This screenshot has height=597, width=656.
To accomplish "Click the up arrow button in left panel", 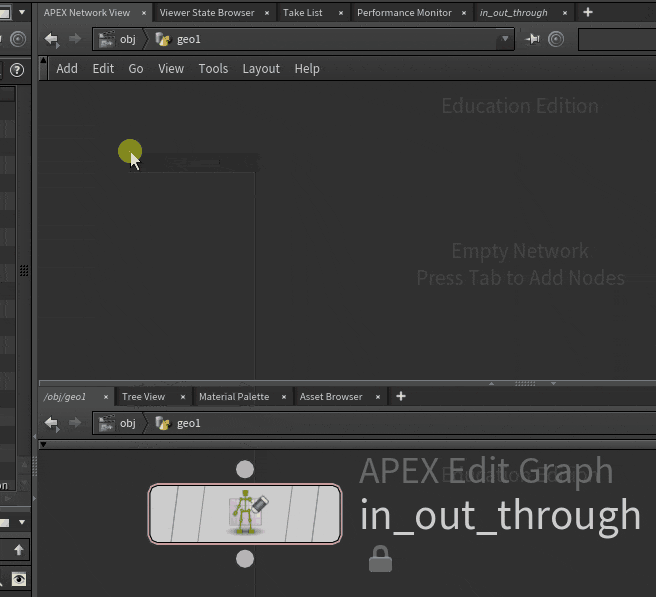I will pos(18,550).
